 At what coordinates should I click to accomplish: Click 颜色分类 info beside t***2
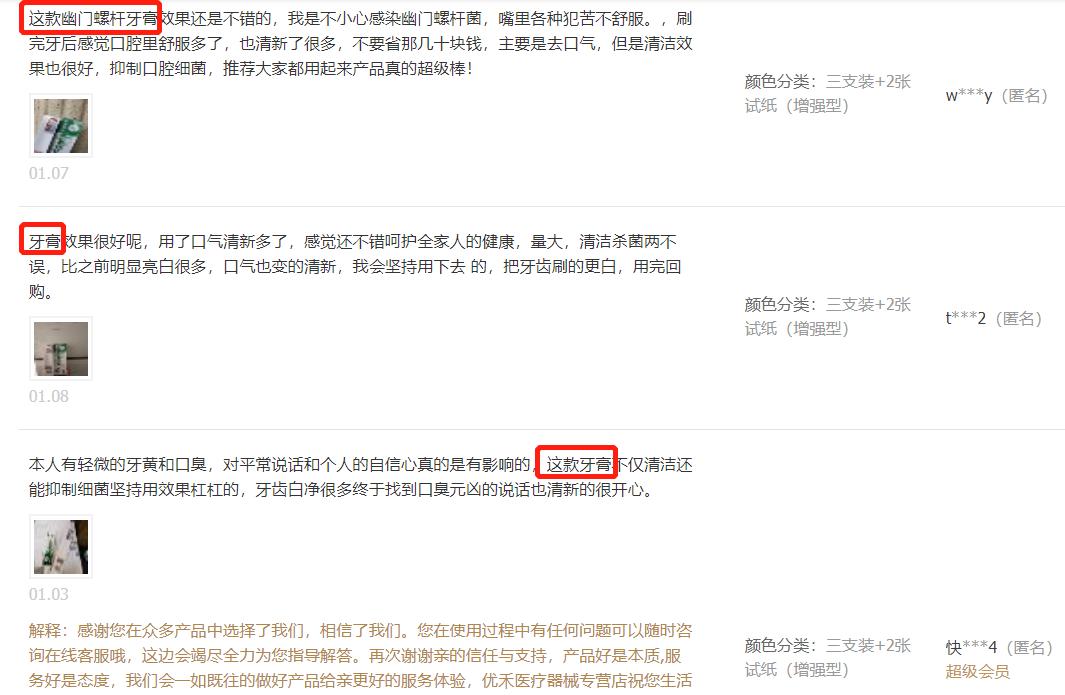click(x=827, y=317)
